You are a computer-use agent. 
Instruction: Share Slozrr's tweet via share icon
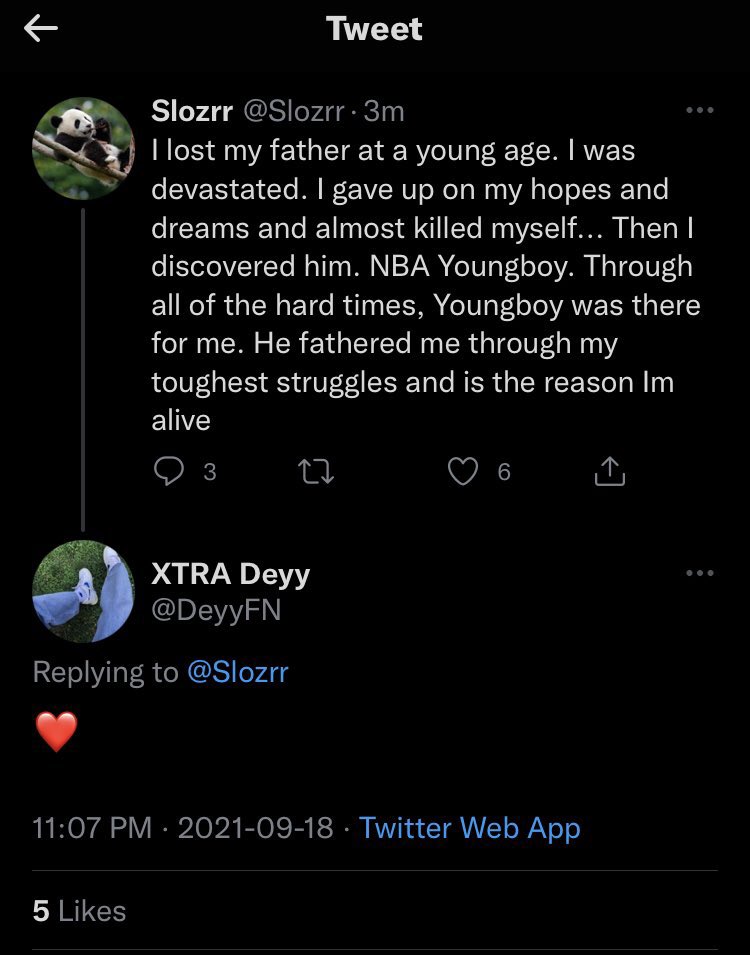tap(609, 471)
